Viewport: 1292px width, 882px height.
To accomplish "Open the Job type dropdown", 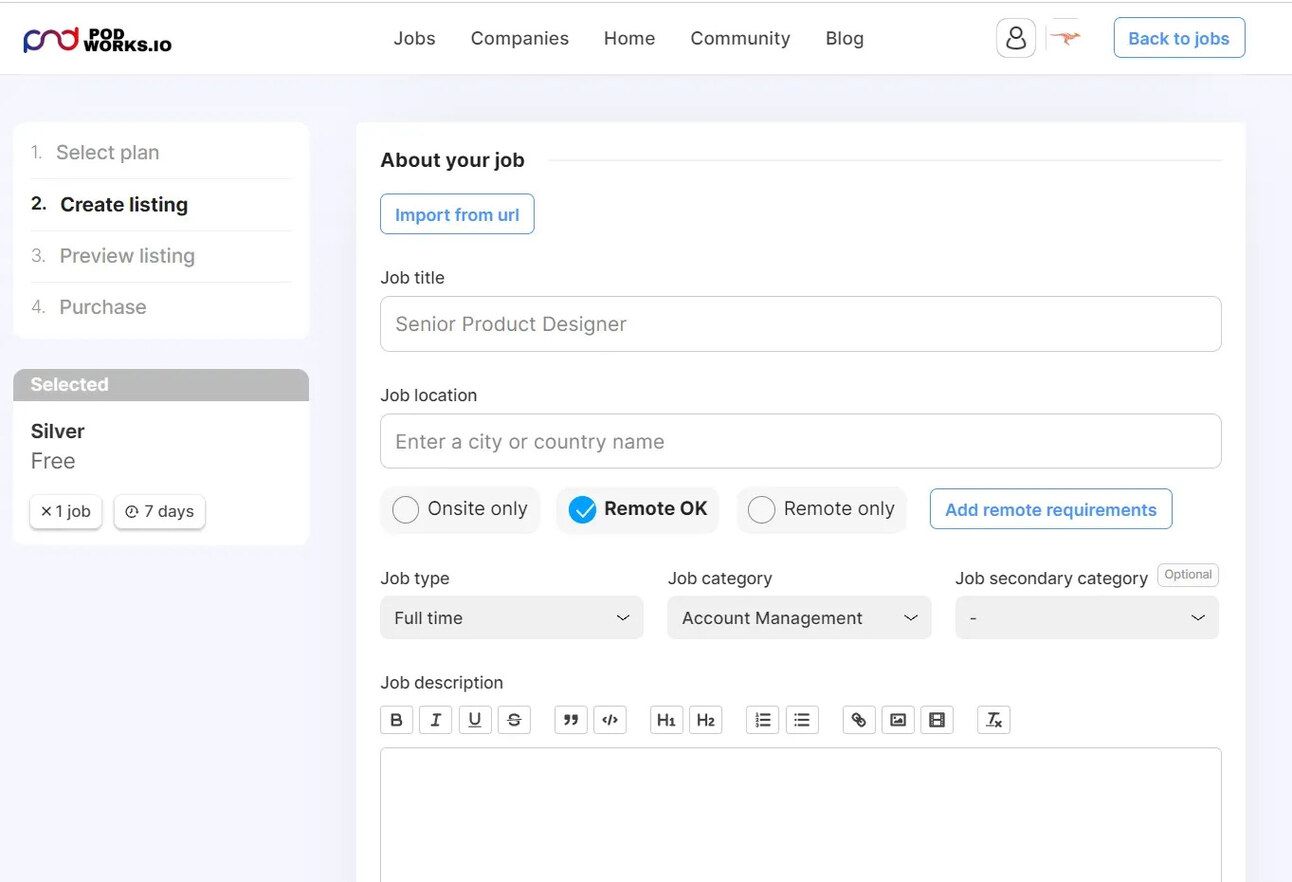I will (511, 618).
